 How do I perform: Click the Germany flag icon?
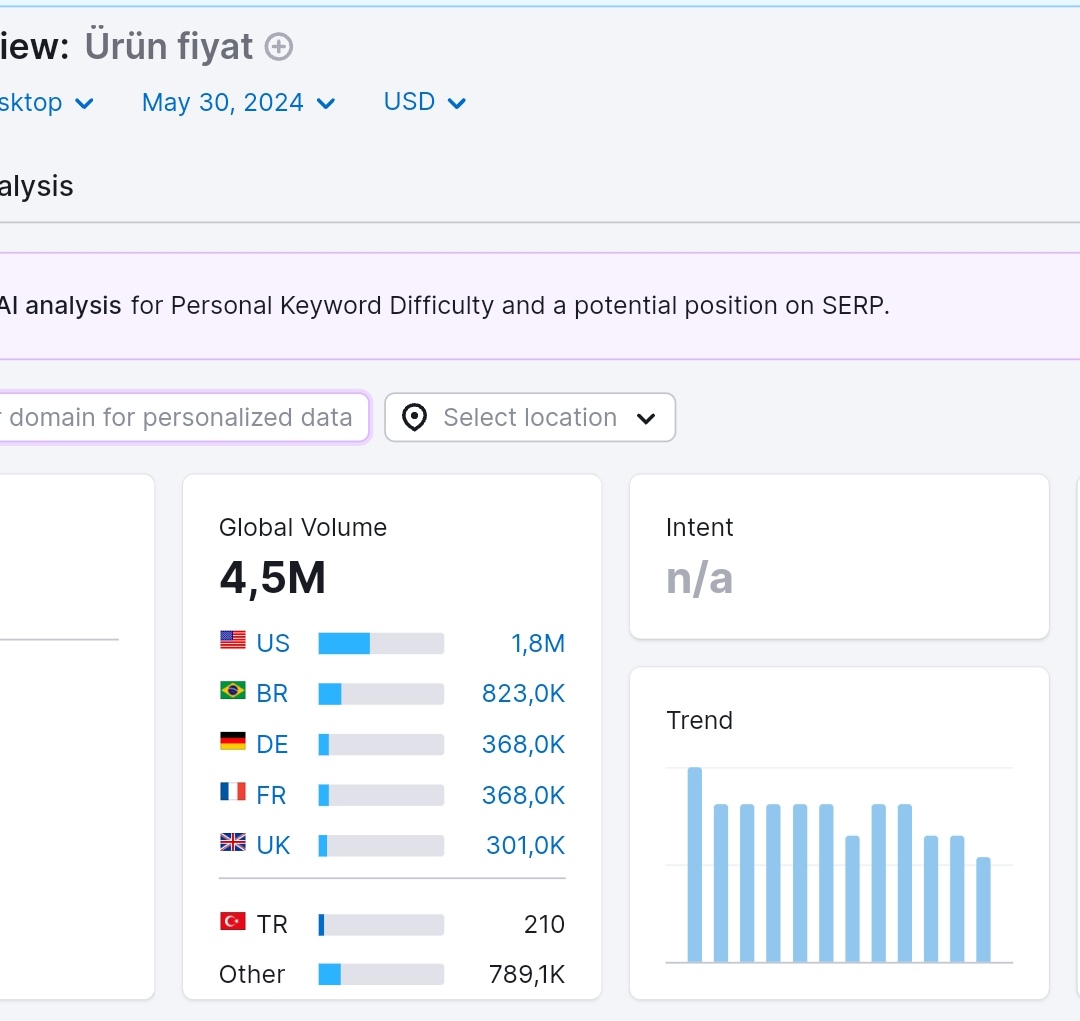tap(233, 741)
